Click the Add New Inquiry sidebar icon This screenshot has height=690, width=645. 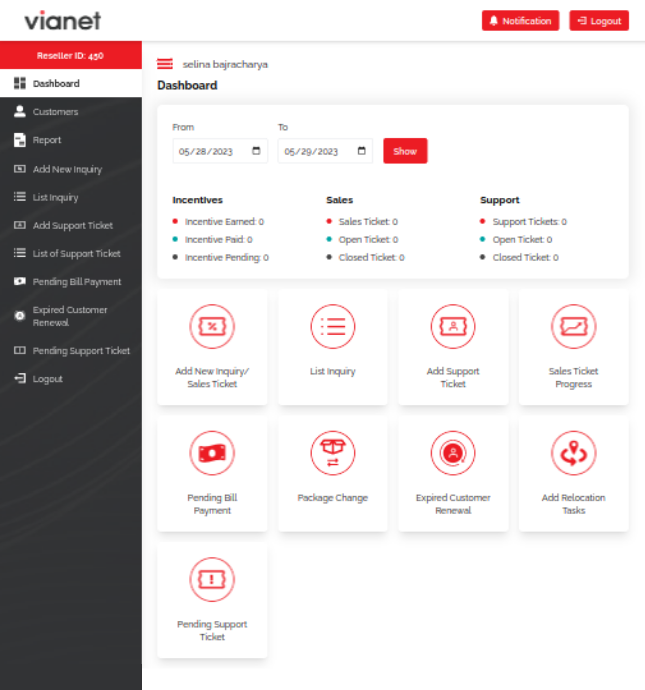tap(20, 169)
